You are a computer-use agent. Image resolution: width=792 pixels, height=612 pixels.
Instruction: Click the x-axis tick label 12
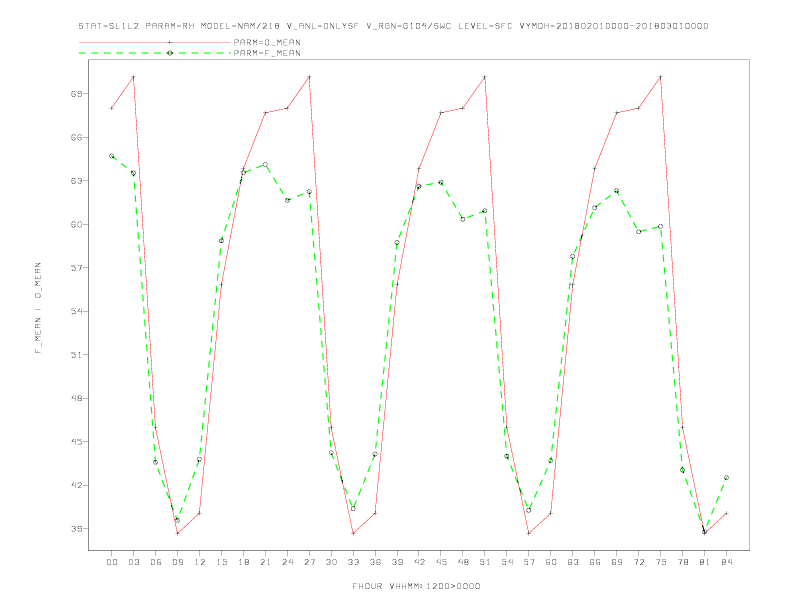coord(200,562)
